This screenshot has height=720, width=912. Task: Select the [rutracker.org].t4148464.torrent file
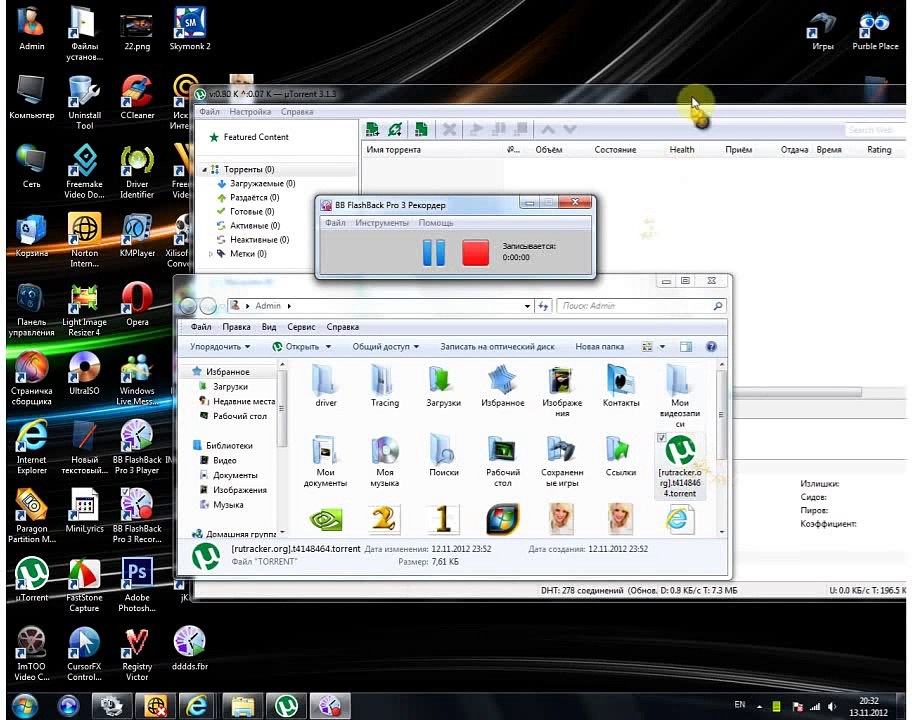point(680,466)
